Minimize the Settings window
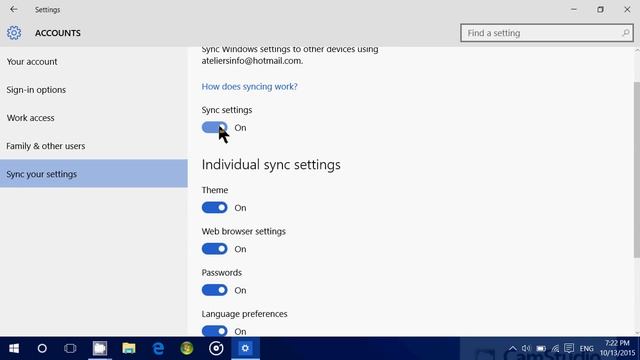 coord(573,9)
